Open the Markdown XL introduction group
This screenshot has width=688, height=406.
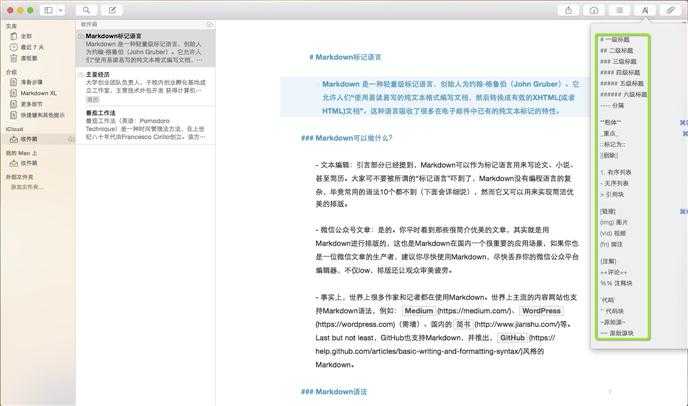point(39,93)
